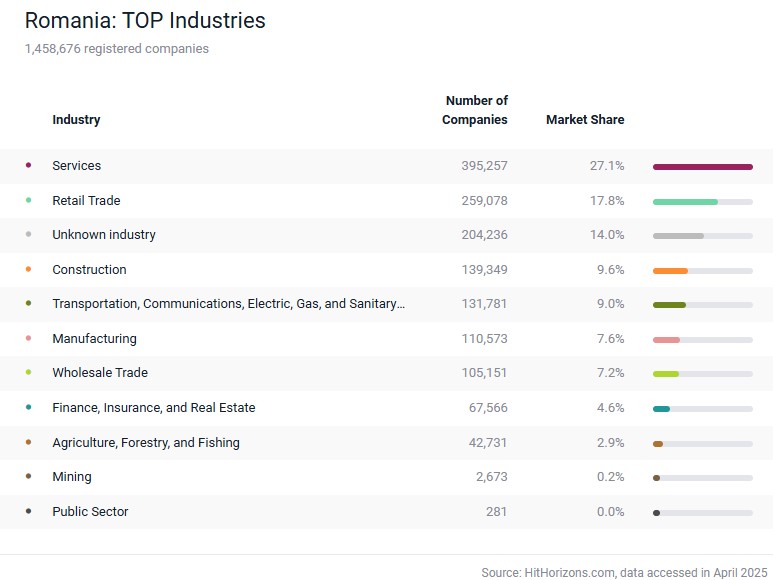Click the Number of Companies column header

pos(475,110)
